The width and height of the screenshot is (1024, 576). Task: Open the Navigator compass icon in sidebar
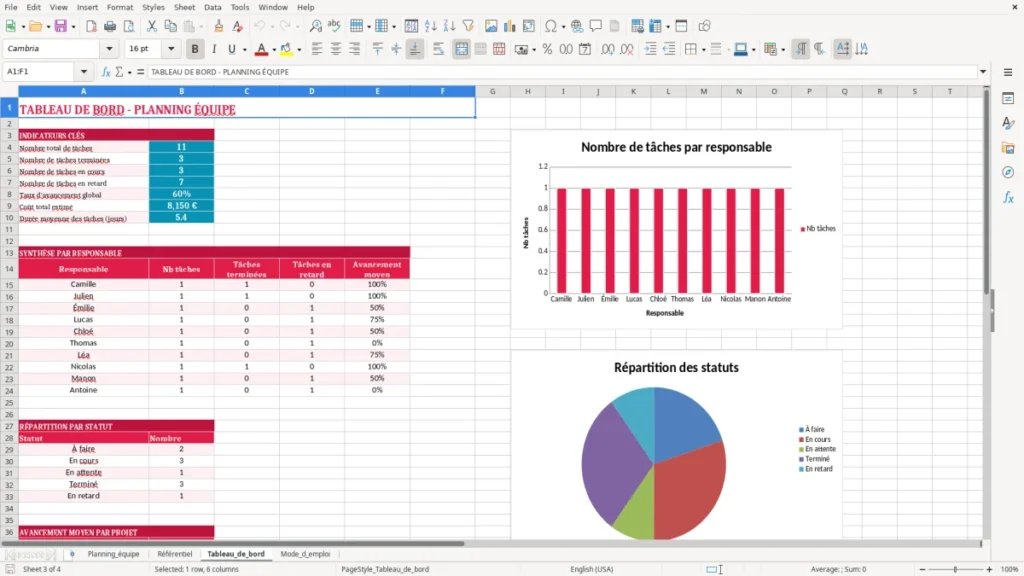[x=1008, y=172]
